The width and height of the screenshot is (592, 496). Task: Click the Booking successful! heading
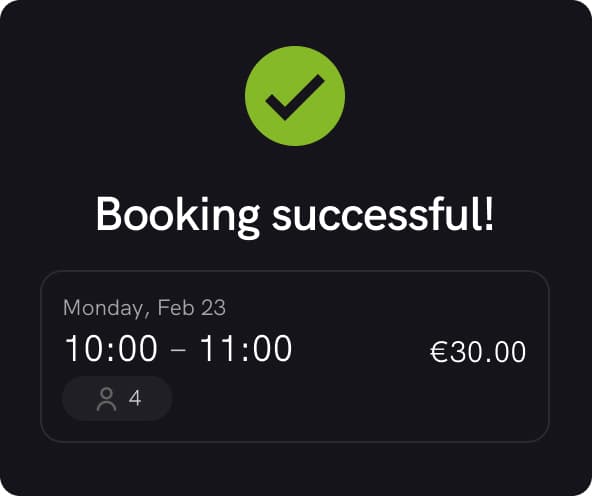pos(295,215)
